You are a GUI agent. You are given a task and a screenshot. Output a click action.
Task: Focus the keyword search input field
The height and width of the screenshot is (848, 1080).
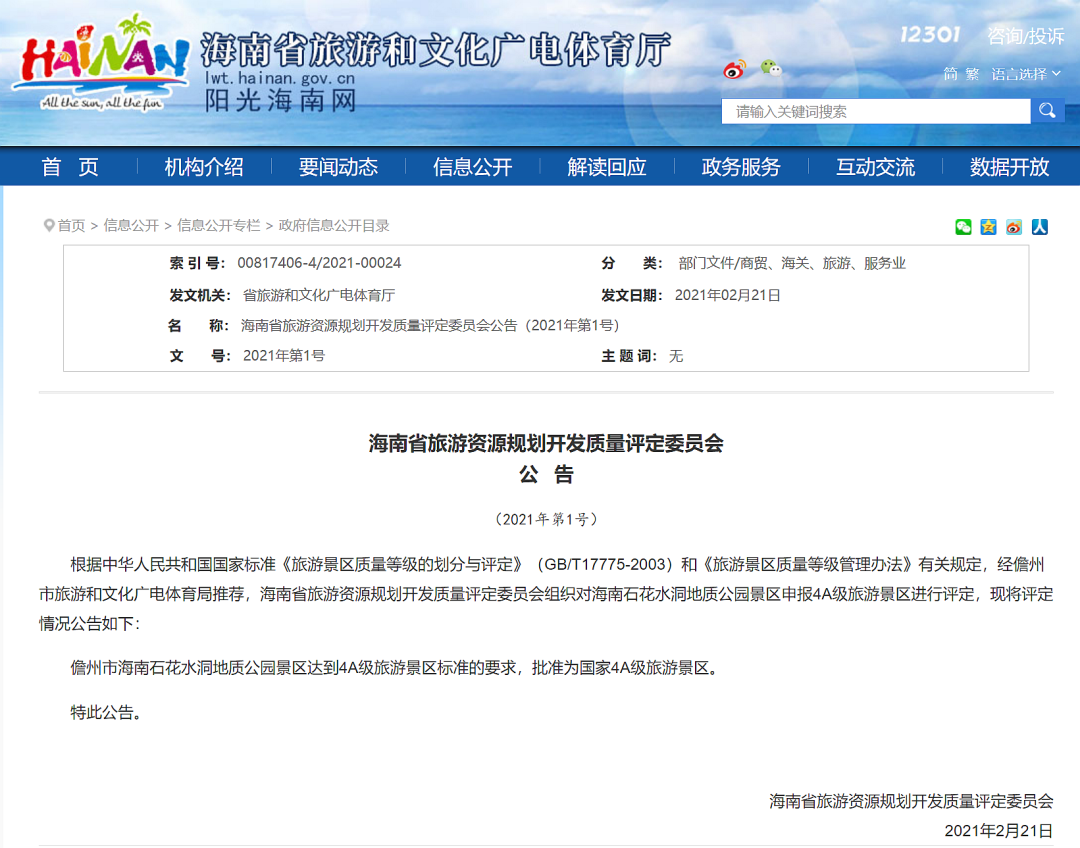tap(875, 111)
